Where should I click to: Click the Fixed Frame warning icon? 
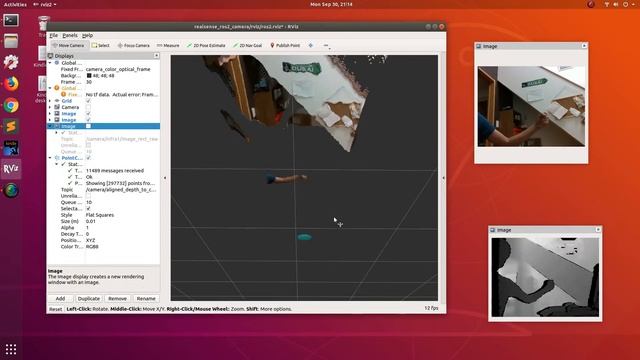coord(63,94)
